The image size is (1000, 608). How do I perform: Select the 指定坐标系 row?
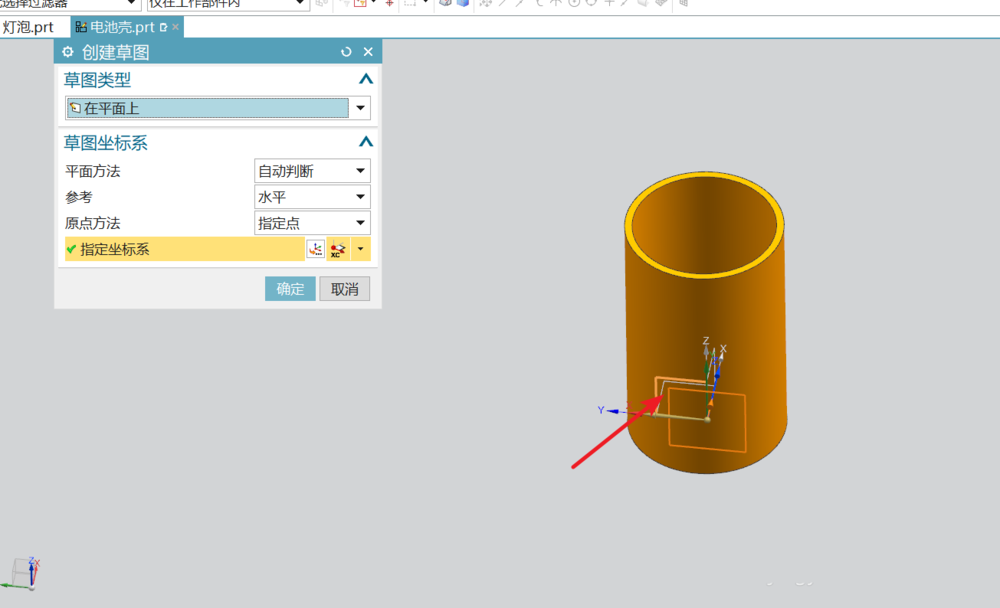(180, 249)
